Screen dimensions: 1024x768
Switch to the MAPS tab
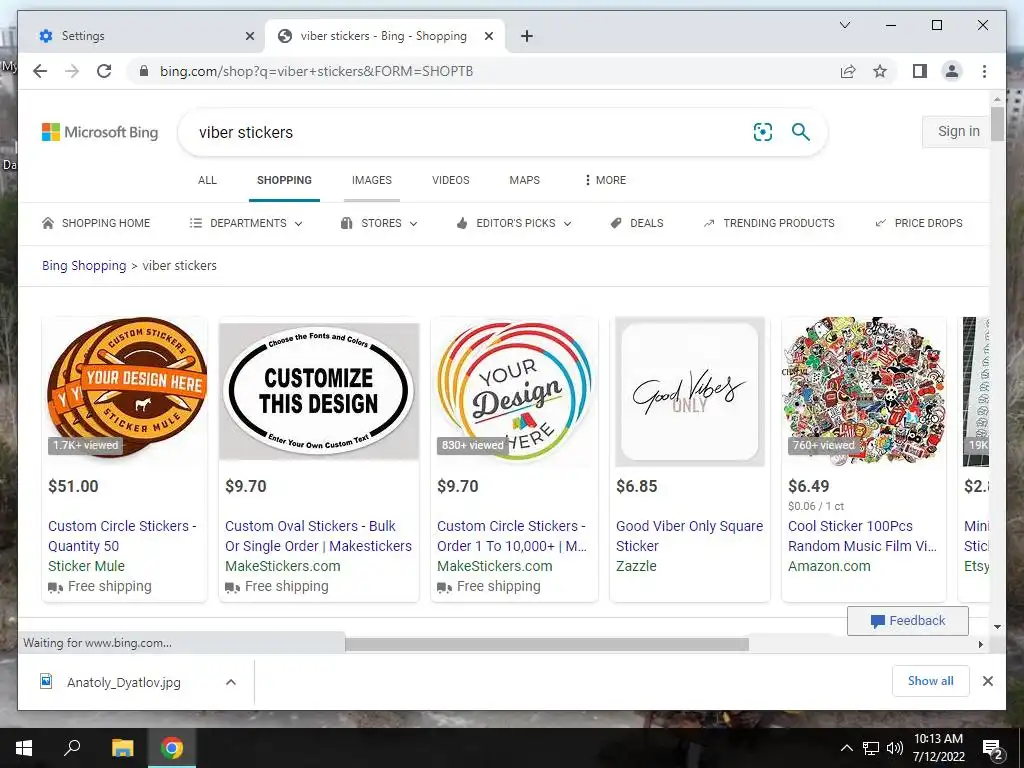click(524, 180)
